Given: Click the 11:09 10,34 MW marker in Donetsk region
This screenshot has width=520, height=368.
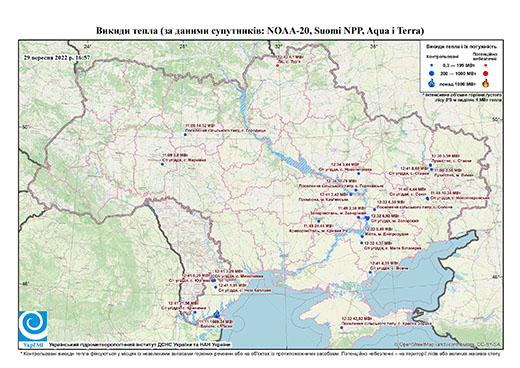Looking at the screenshot, I should (427, 199).
